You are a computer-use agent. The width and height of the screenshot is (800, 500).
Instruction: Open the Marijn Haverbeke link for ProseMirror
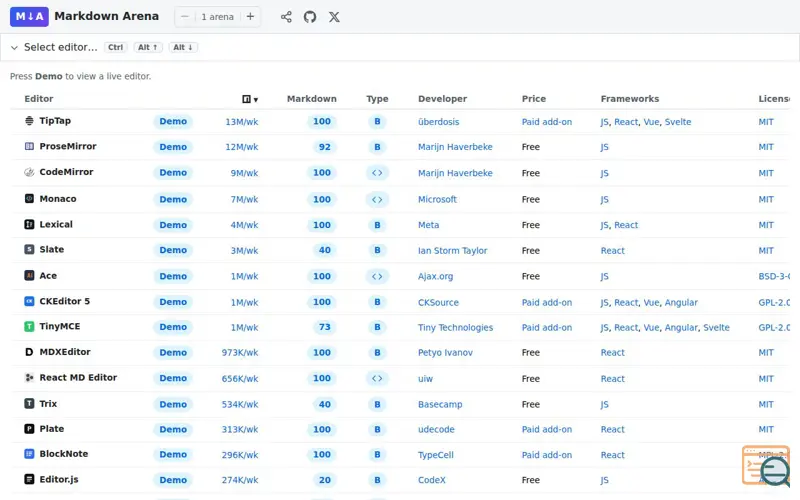point(455,147)
